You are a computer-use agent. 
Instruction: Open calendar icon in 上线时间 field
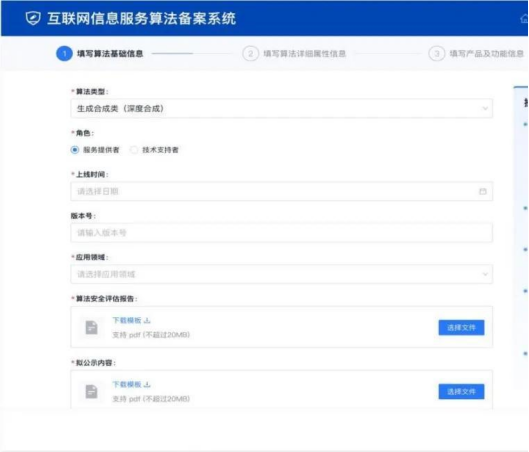point(483,191)
